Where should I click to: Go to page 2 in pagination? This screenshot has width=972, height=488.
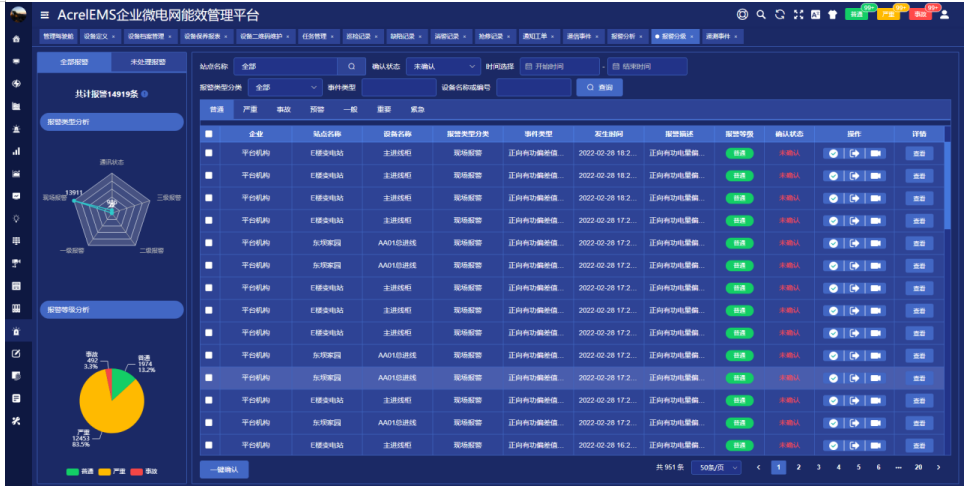[x=798, y=467]
